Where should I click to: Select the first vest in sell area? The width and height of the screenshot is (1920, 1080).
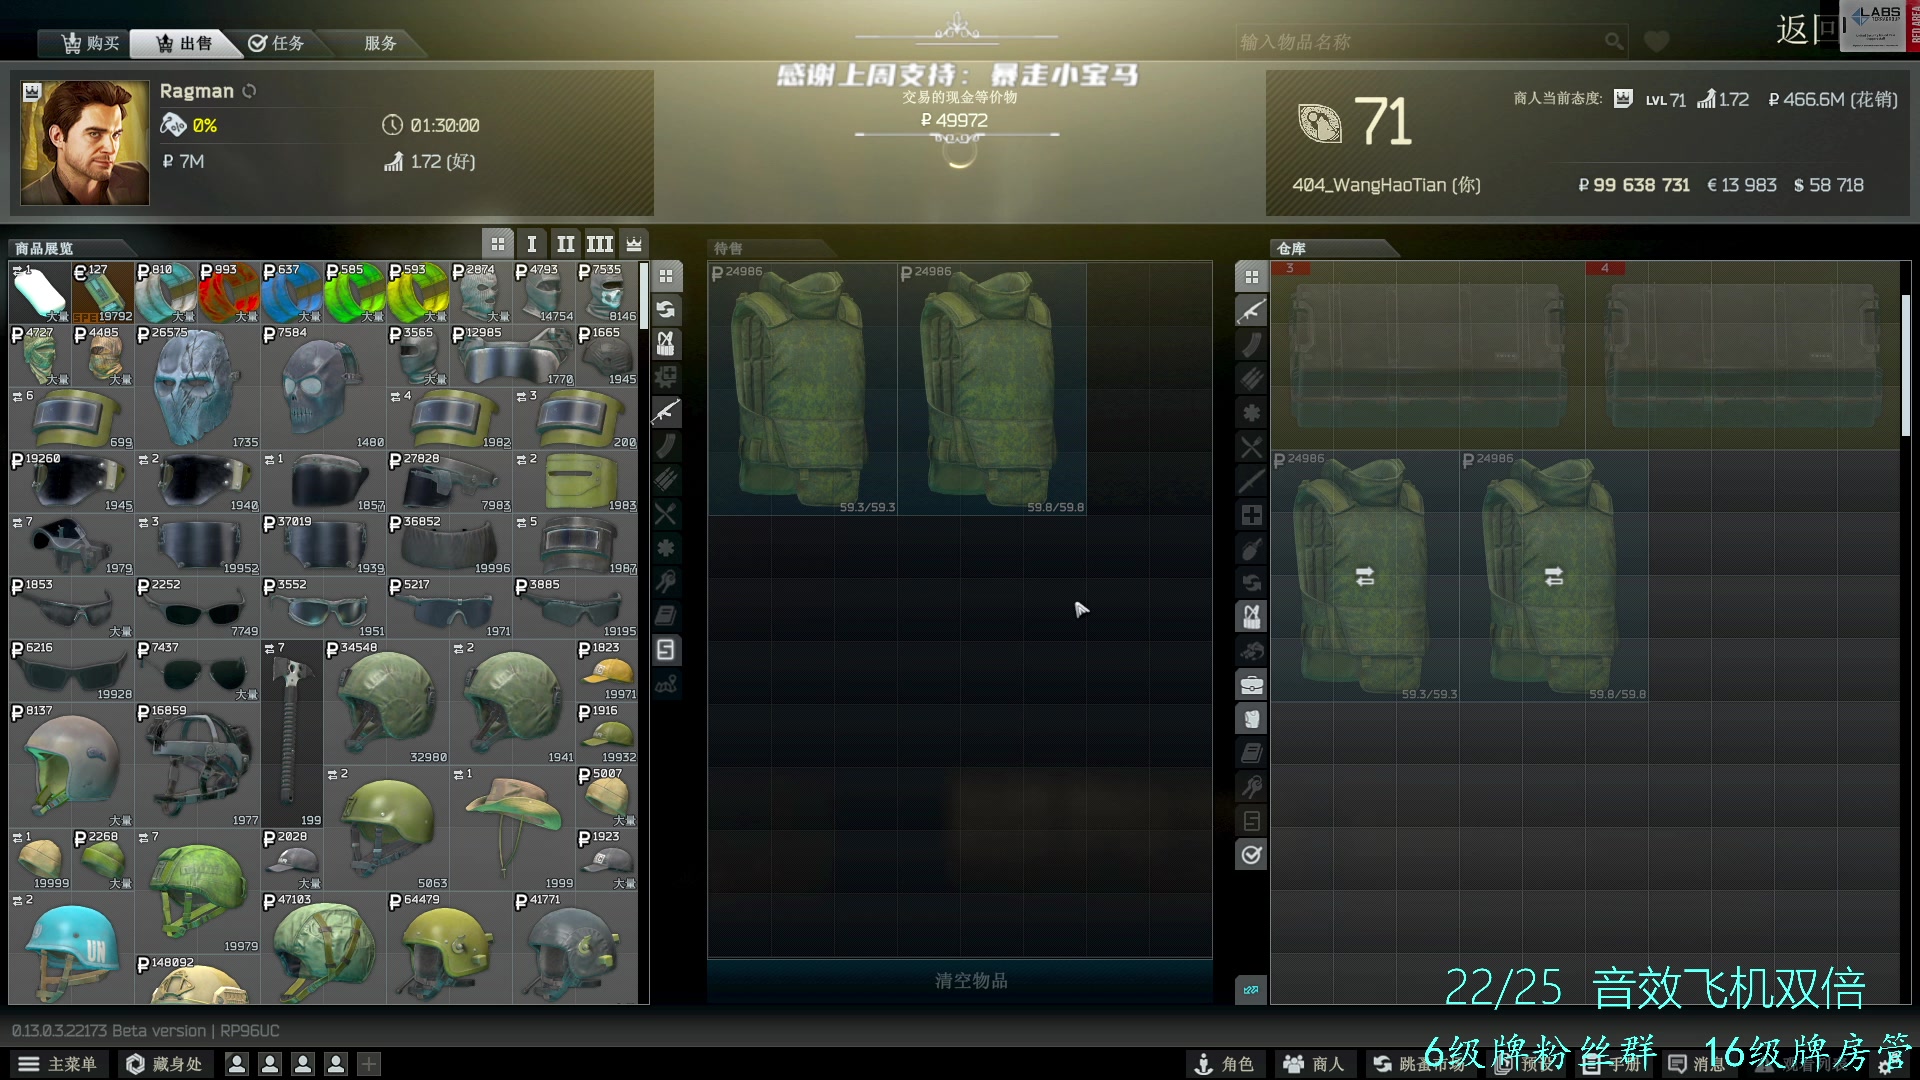tap(802, 389)
